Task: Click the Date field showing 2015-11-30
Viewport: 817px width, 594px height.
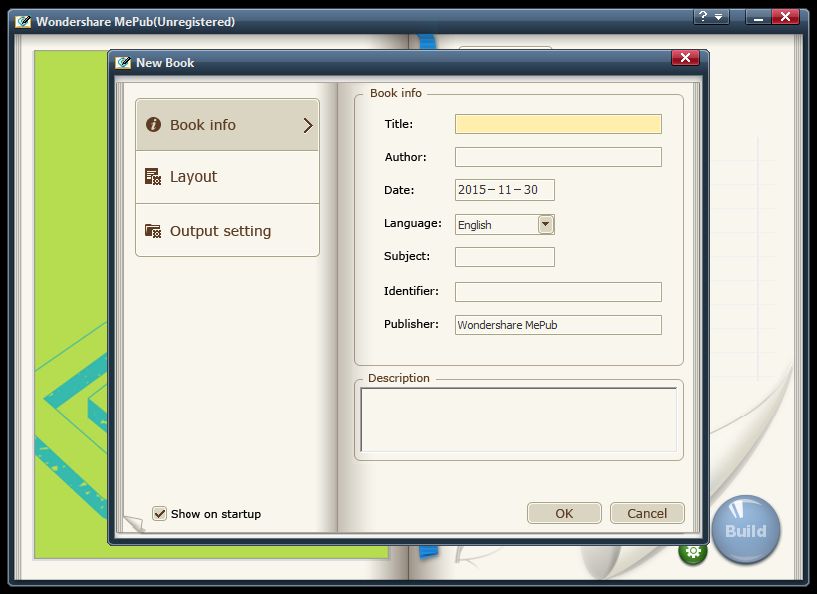Action: click(504, 190)
